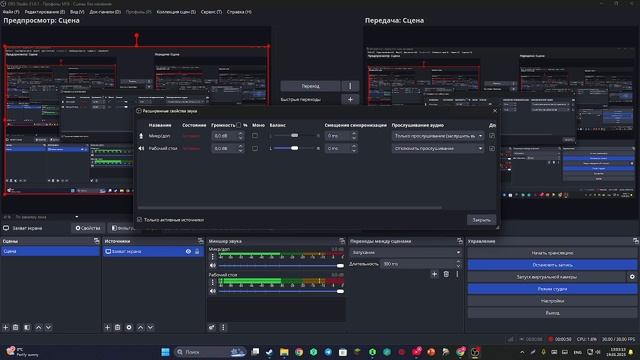
Task: Increase Рабочий стол sync offset spinner
Action: (354, 146)
